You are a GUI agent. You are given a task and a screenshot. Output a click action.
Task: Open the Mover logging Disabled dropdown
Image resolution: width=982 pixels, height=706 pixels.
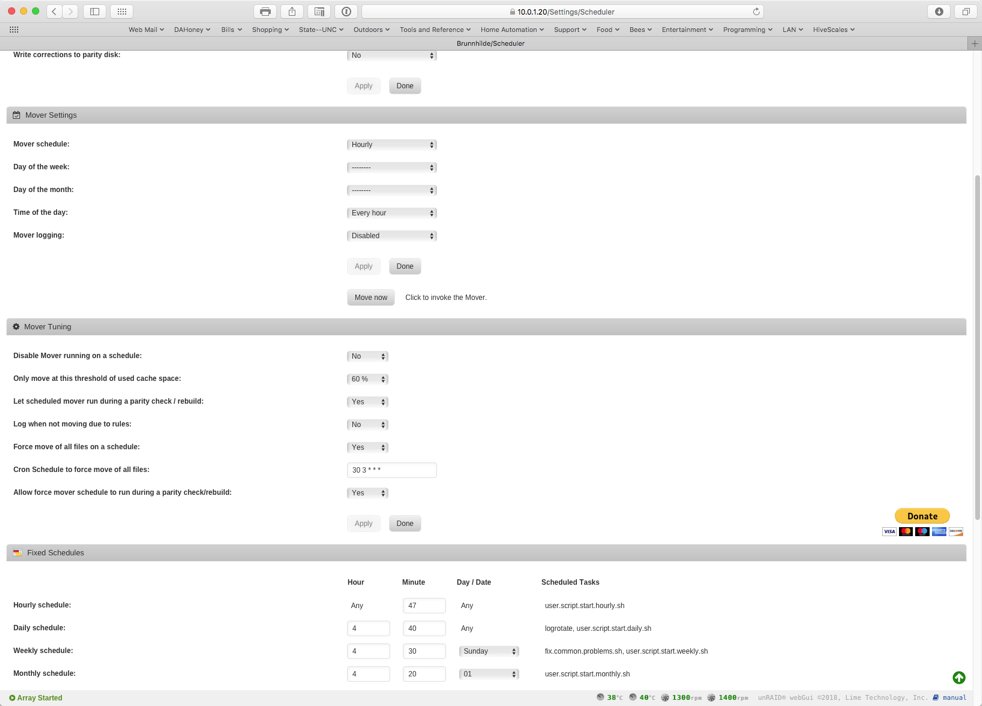coord(392,236)
